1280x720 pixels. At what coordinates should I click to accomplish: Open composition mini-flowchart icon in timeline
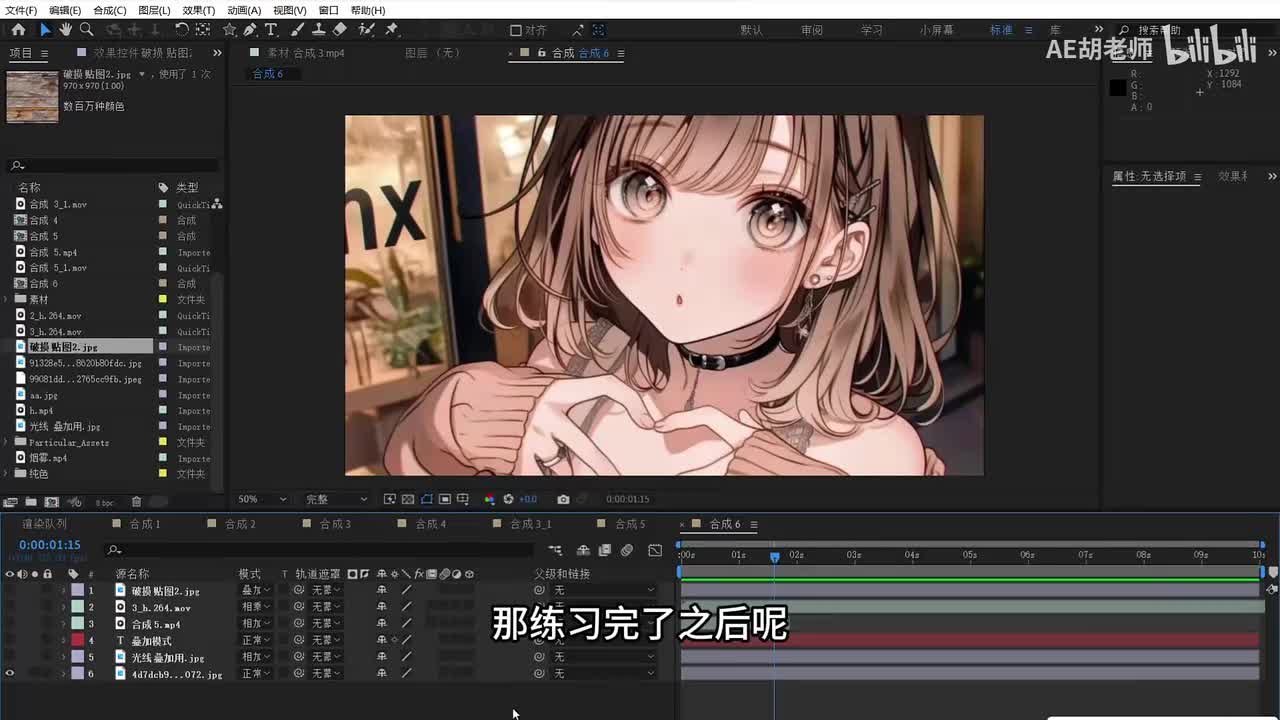[555, 550]
